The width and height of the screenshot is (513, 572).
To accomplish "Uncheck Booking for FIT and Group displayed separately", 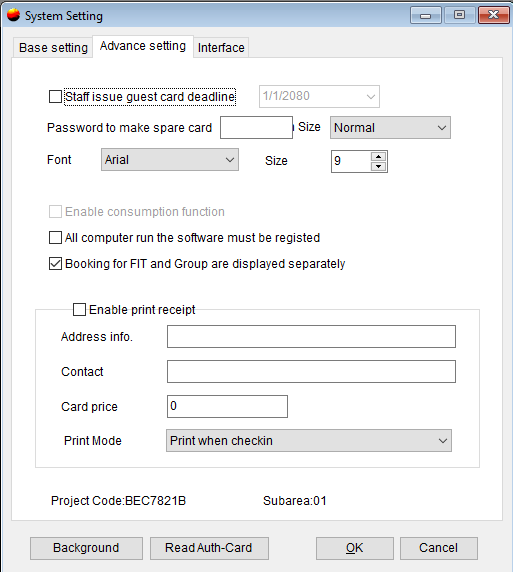I will [55, 263].
